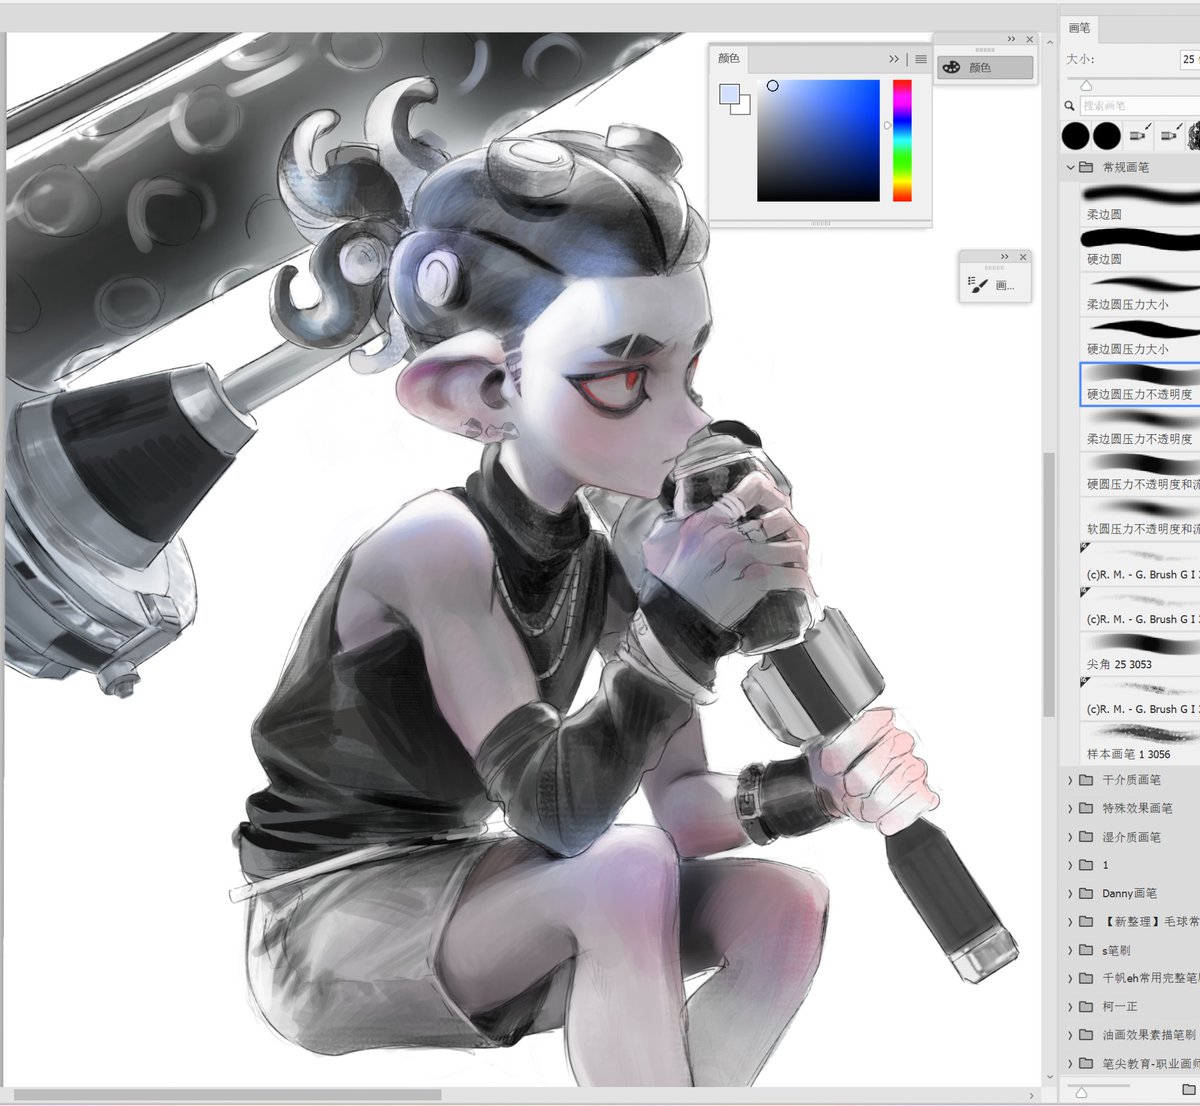Image resolution: width=1200 pixels, height=1106 pixels.
Task: Click the foreground color swatch in 颜色 panel
Action: tap(729, 94)
